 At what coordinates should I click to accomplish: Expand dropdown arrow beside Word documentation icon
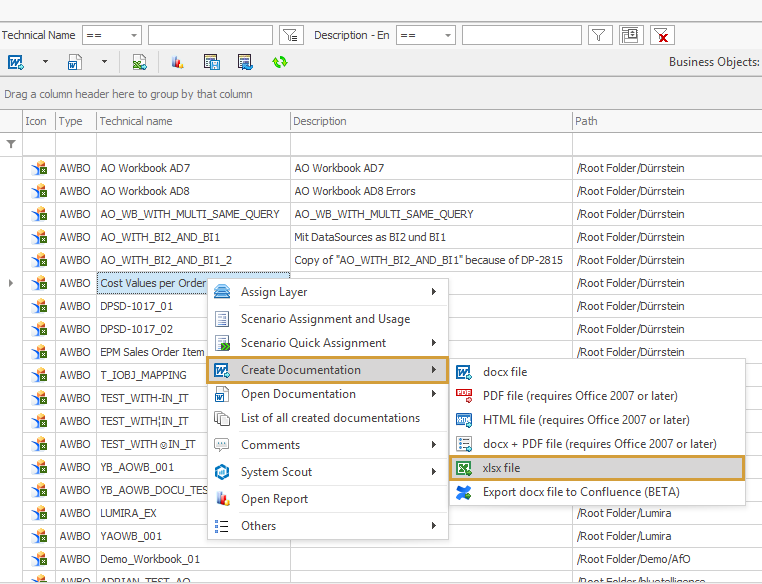point(45,62)
